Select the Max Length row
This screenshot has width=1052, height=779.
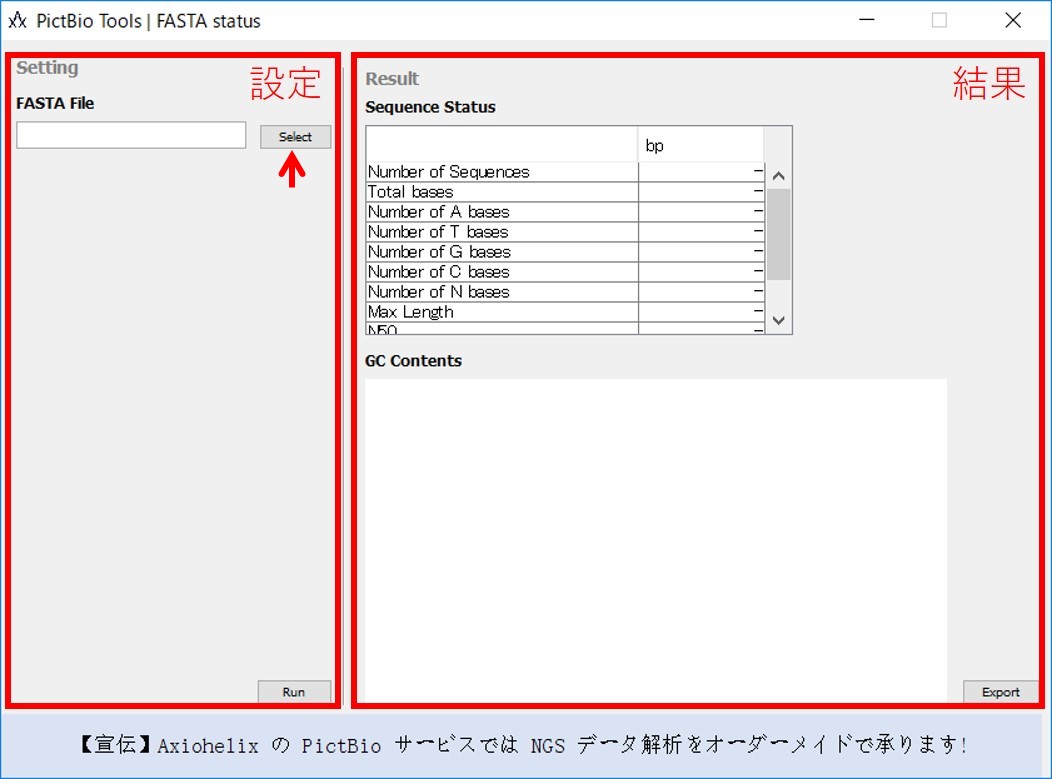coord(501,312)
